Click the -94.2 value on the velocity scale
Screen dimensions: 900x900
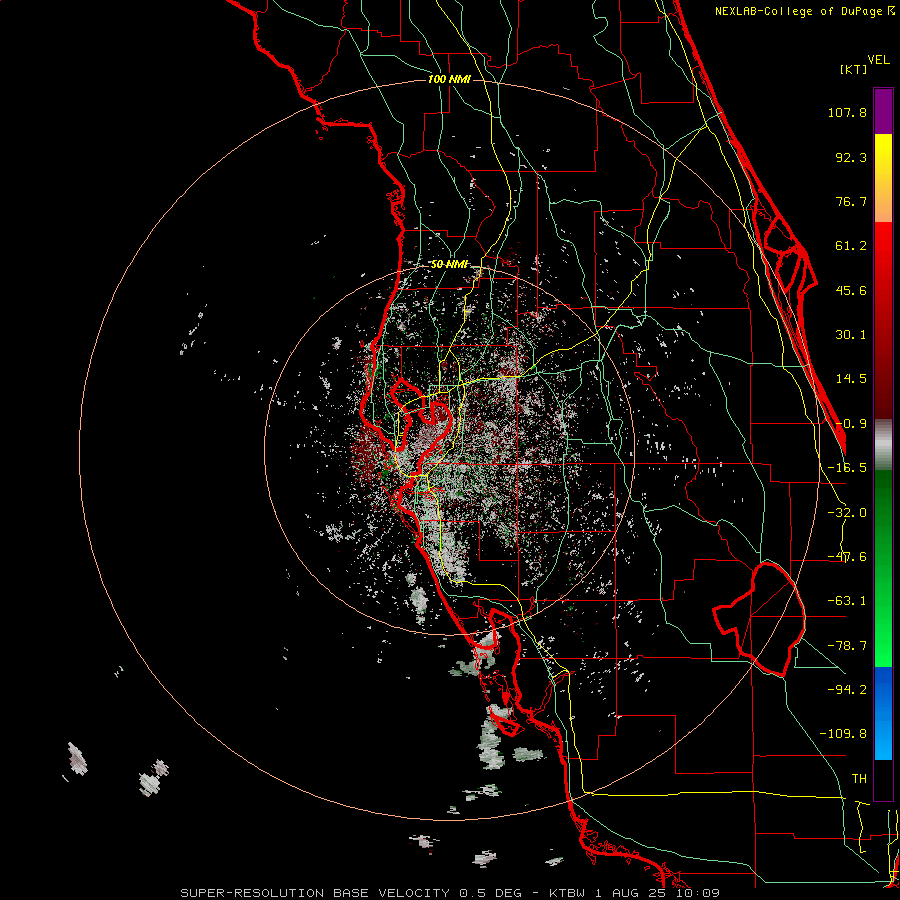pos(847,689)
